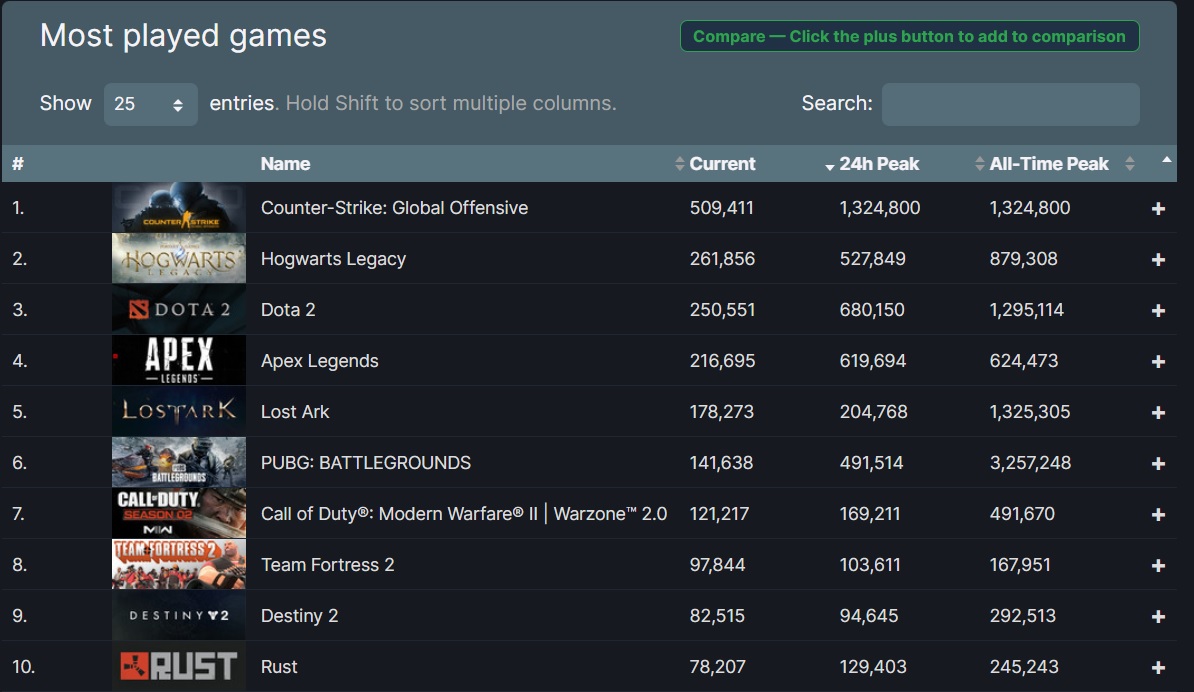Click Apex Legends 24h peak 619,694
Screen dimensions: 1194x692
873,361
